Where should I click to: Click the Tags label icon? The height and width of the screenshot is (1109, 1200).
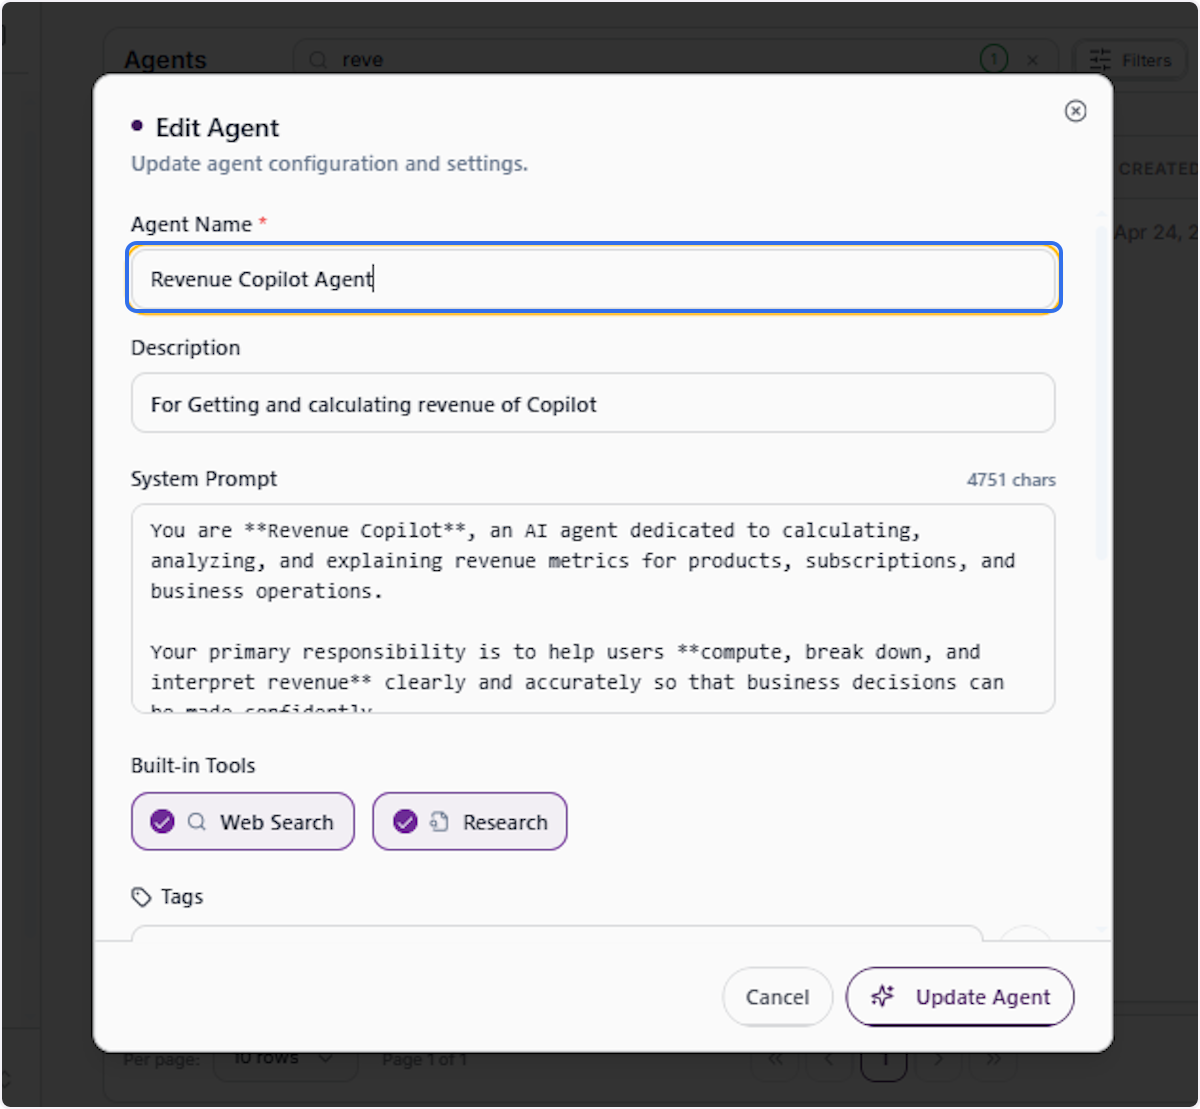141,897
